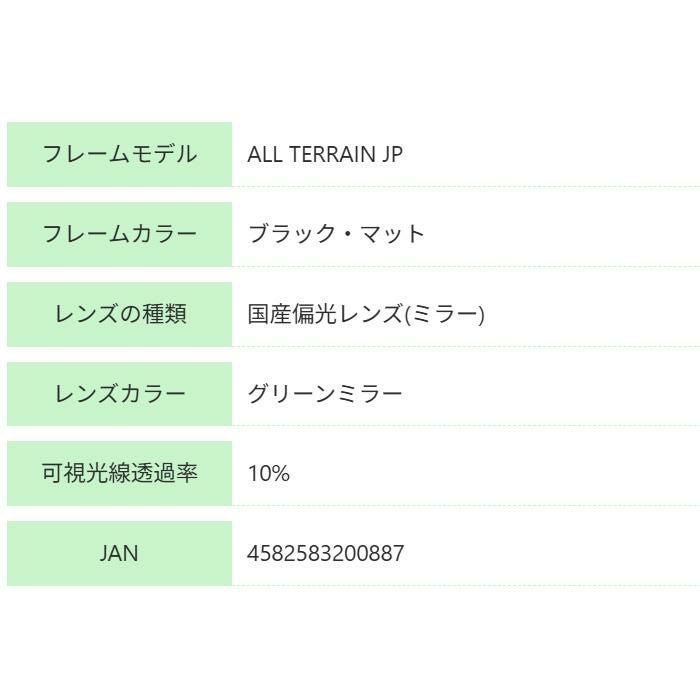Click the レンズカラー label cell
700x700 pixels.
pos(119,393)
